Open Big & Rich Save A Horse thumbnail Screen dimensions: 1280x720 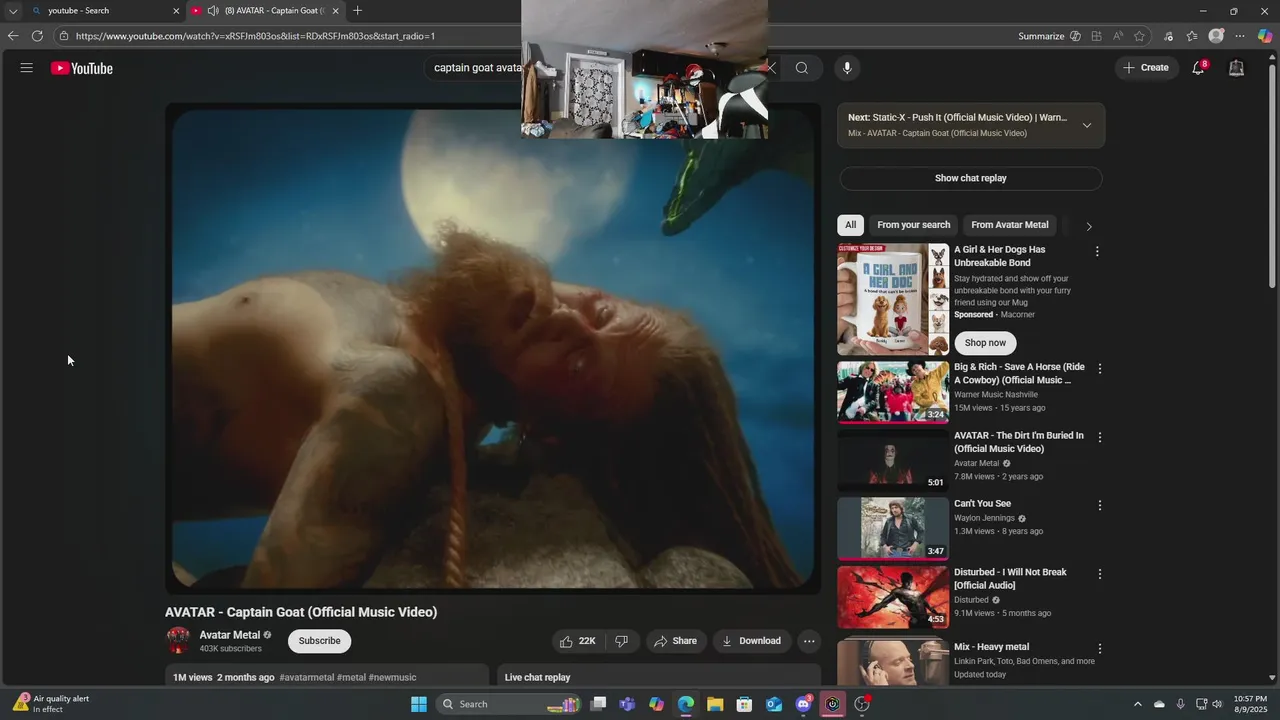click(893, 392)
